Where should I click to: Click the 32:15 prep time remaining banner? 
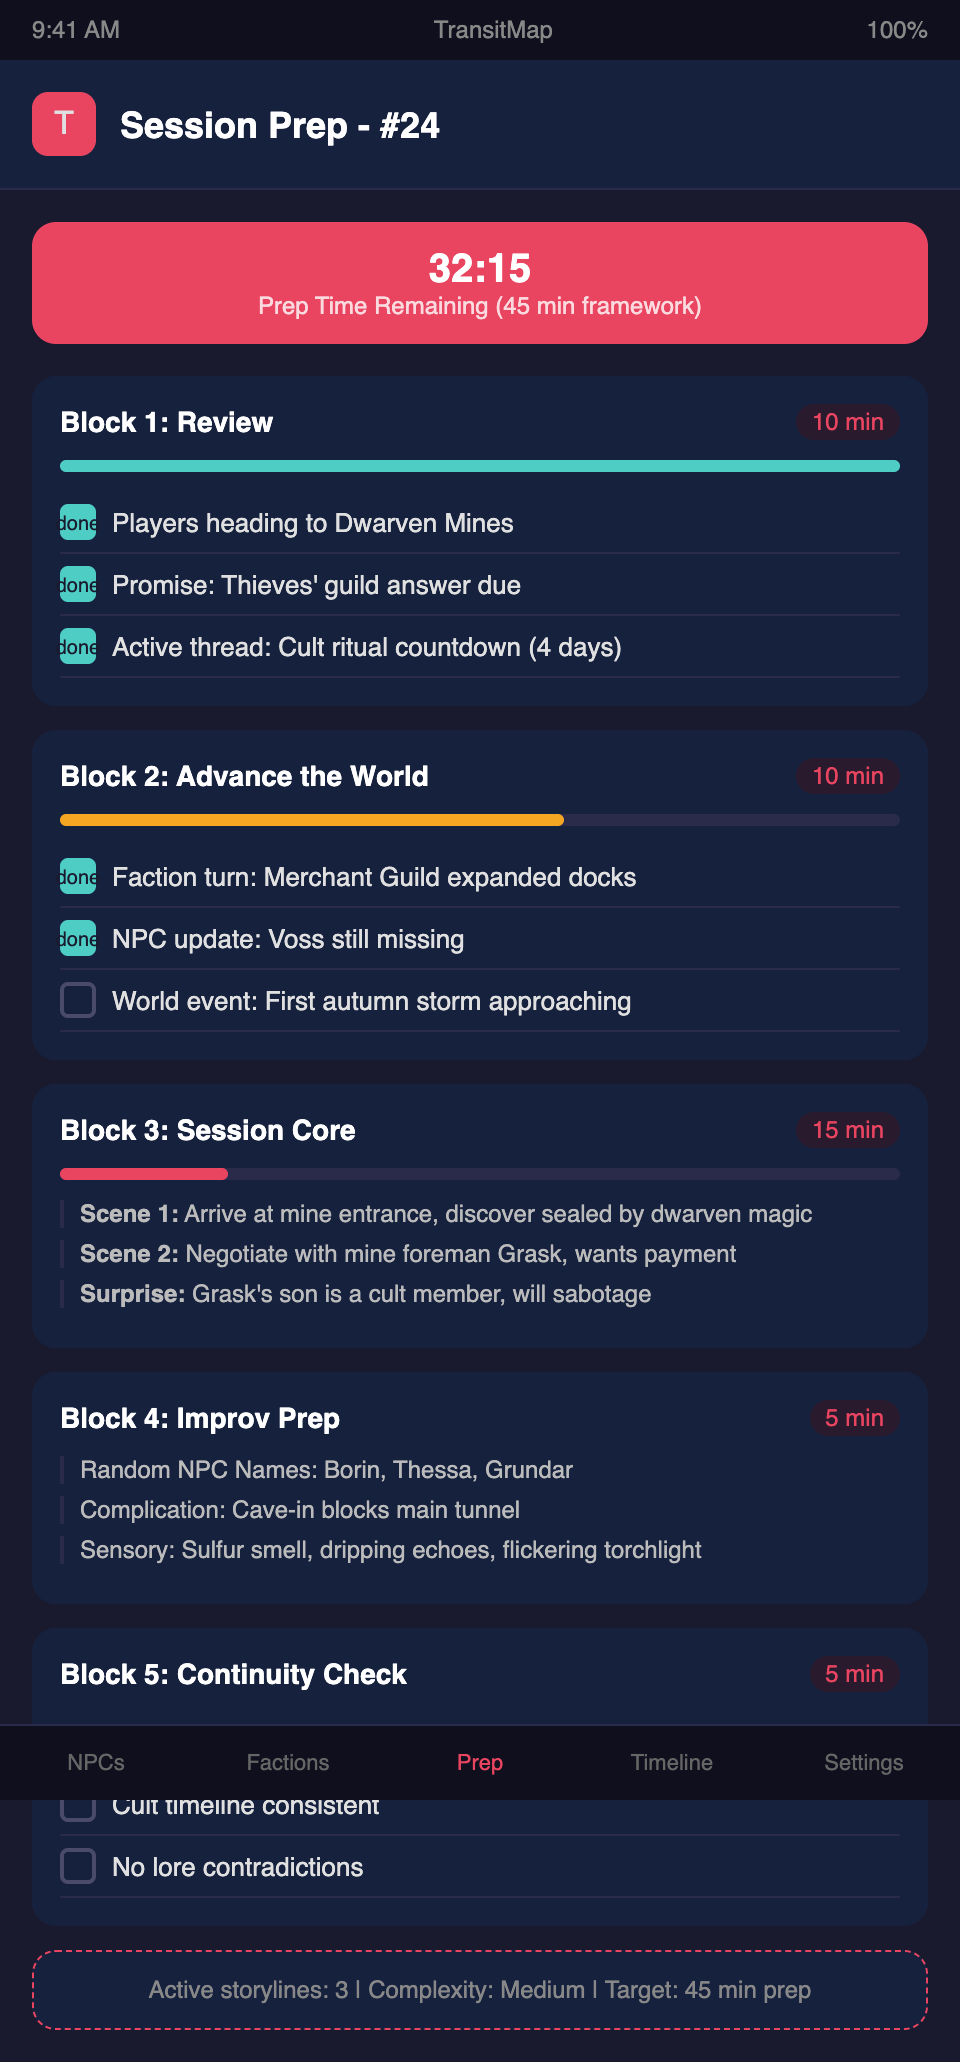[x=480, y=283]
